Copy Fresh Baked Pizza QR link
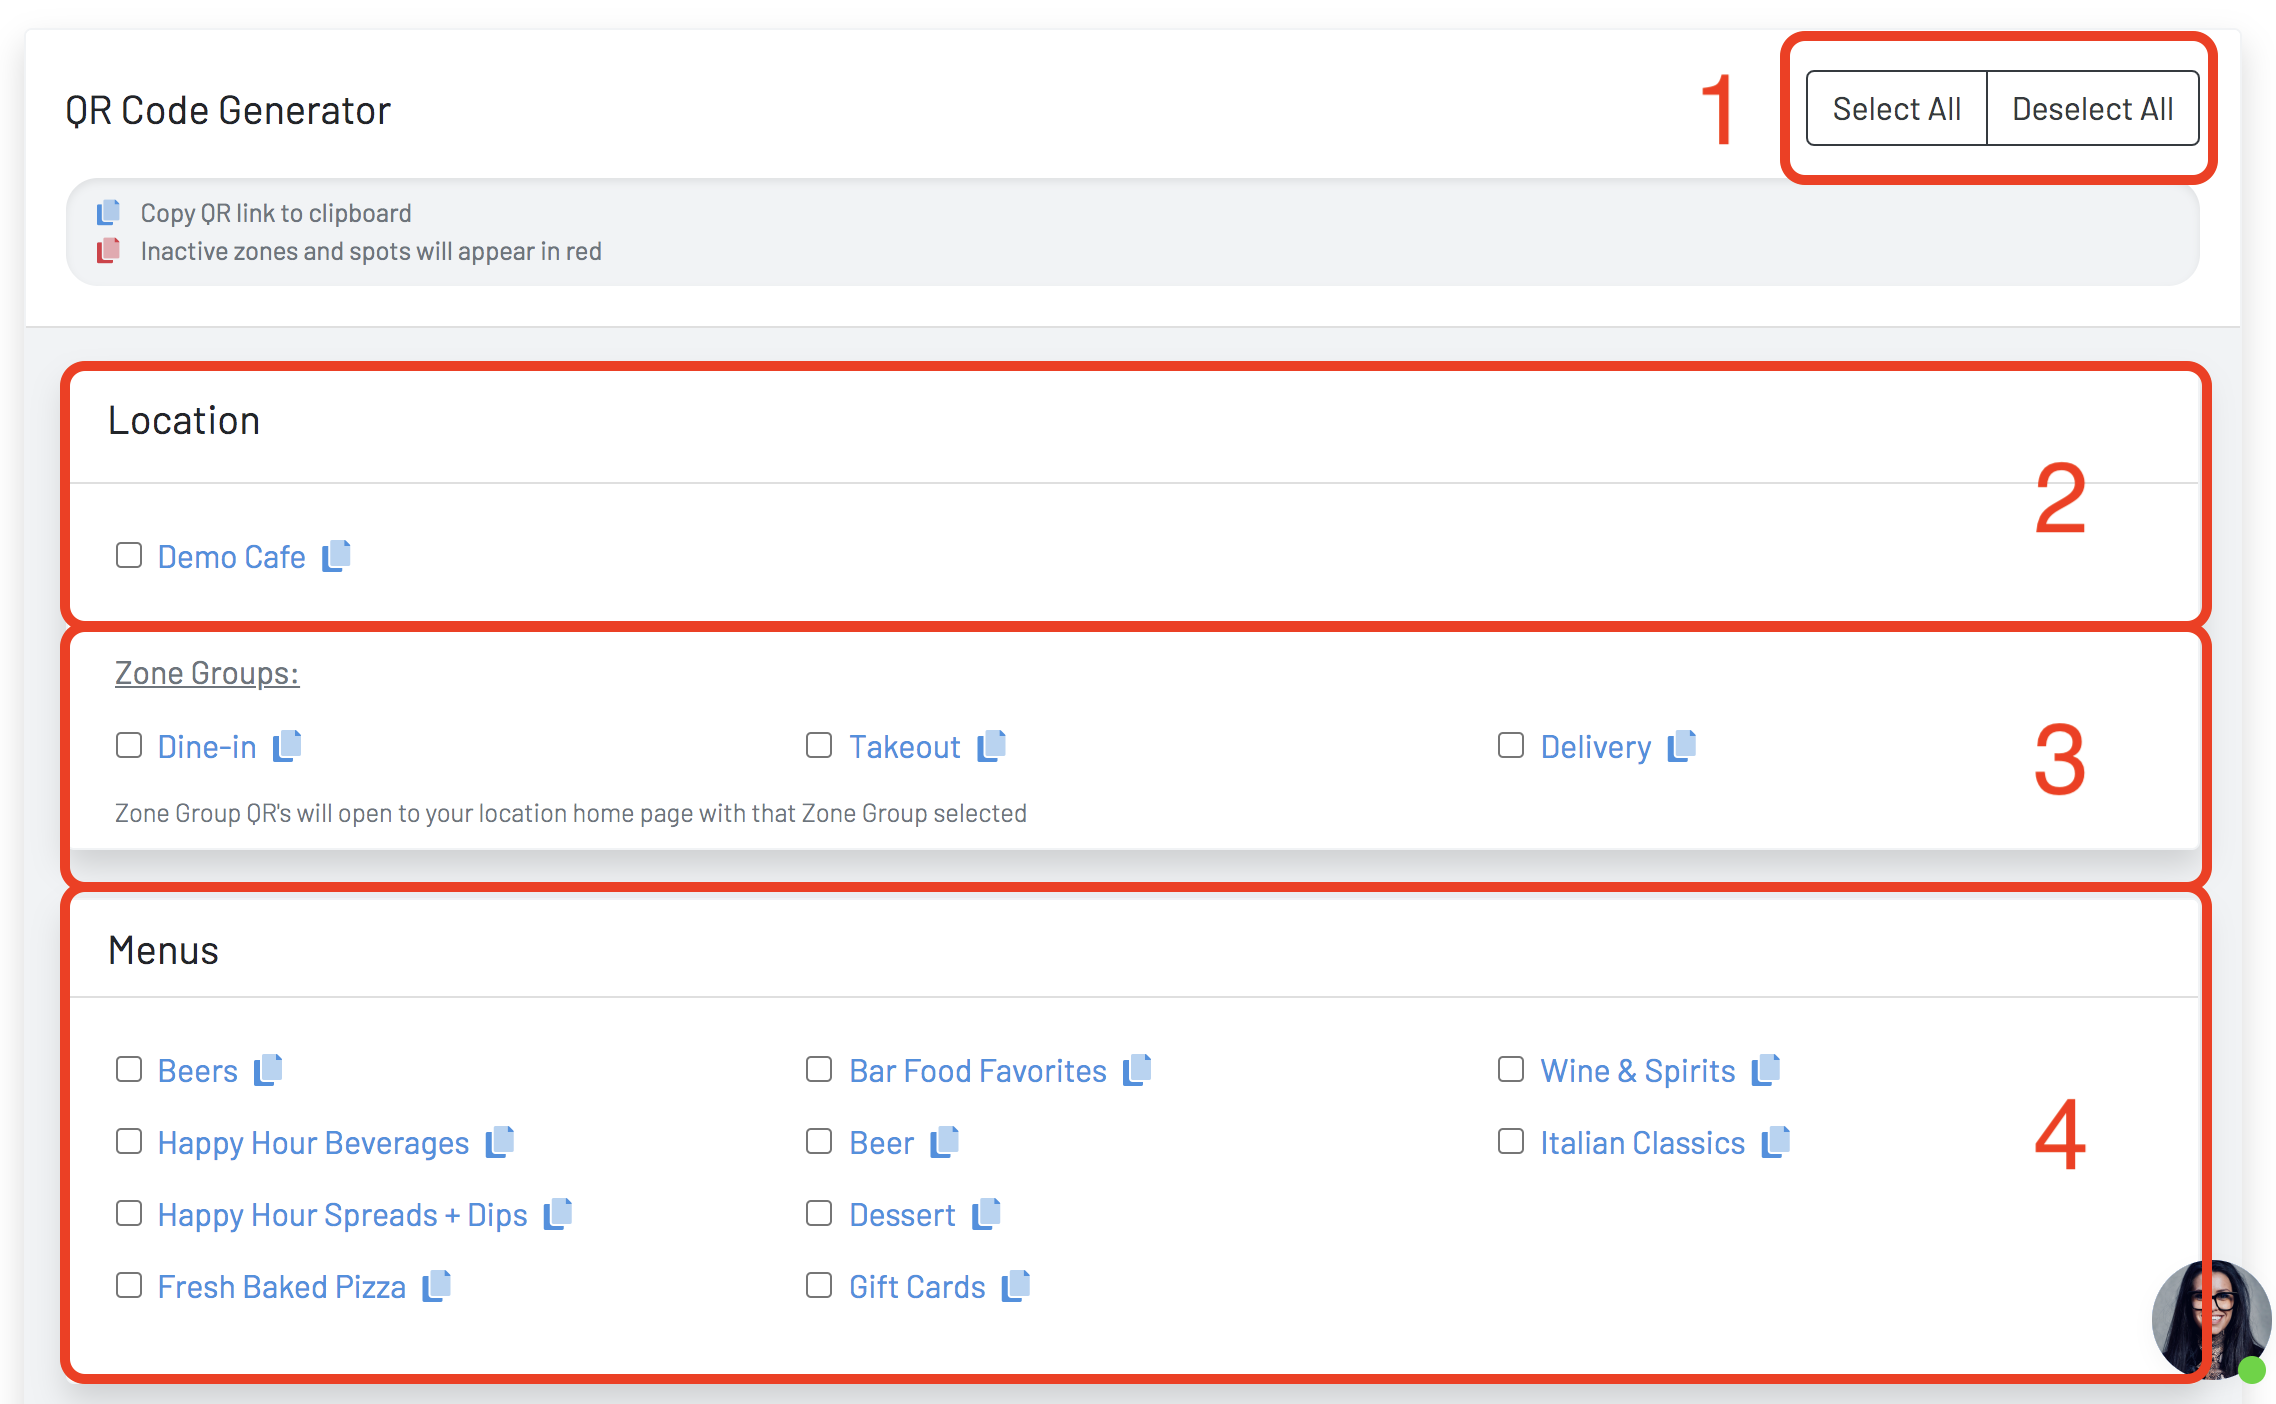The width and height of the screenshot is (2276, 1404). [x=436, y=1286]
